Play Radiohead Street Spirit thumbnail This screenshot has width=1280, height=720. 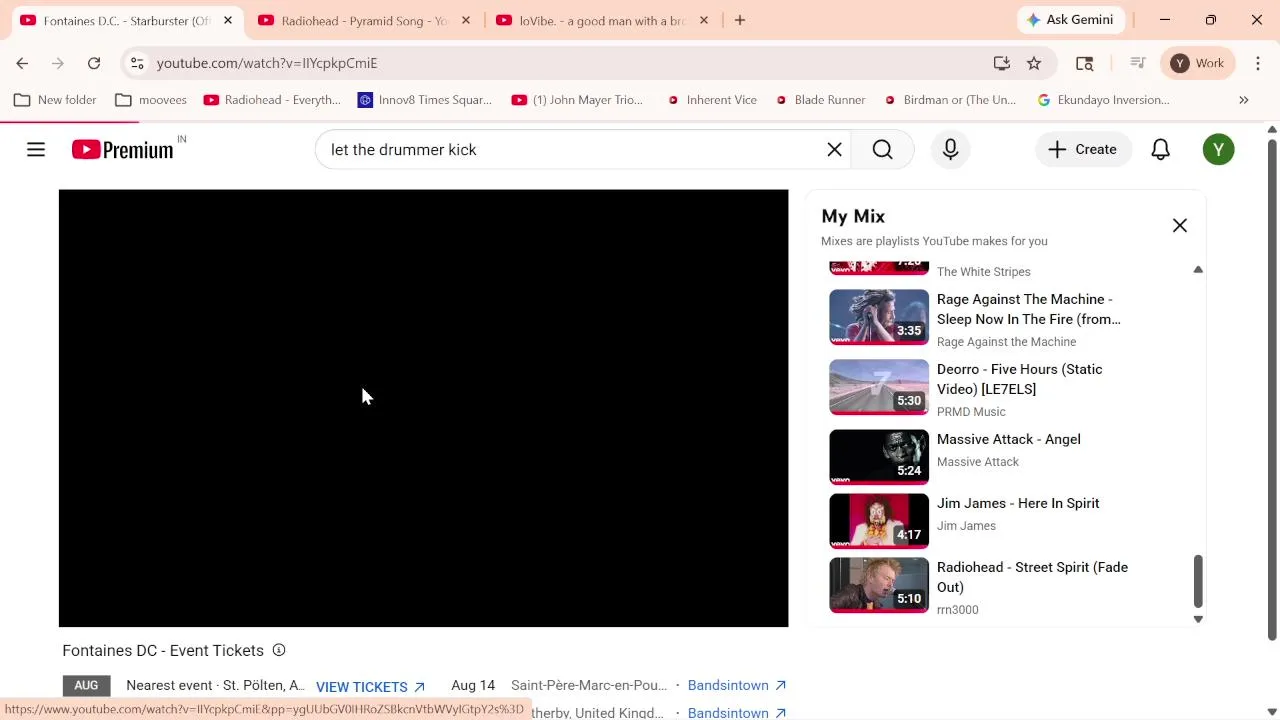879,585
